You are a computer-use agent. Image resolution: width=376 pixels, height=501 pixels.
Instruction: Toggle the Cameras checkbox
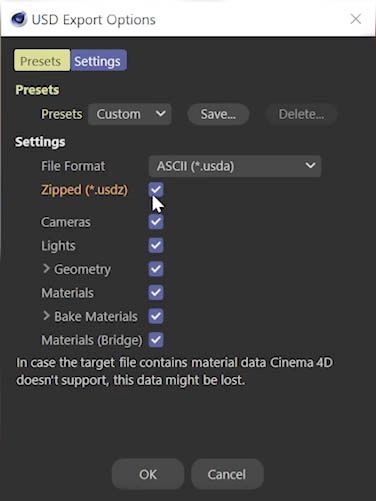pyautogui.click(x=156, y=222)
